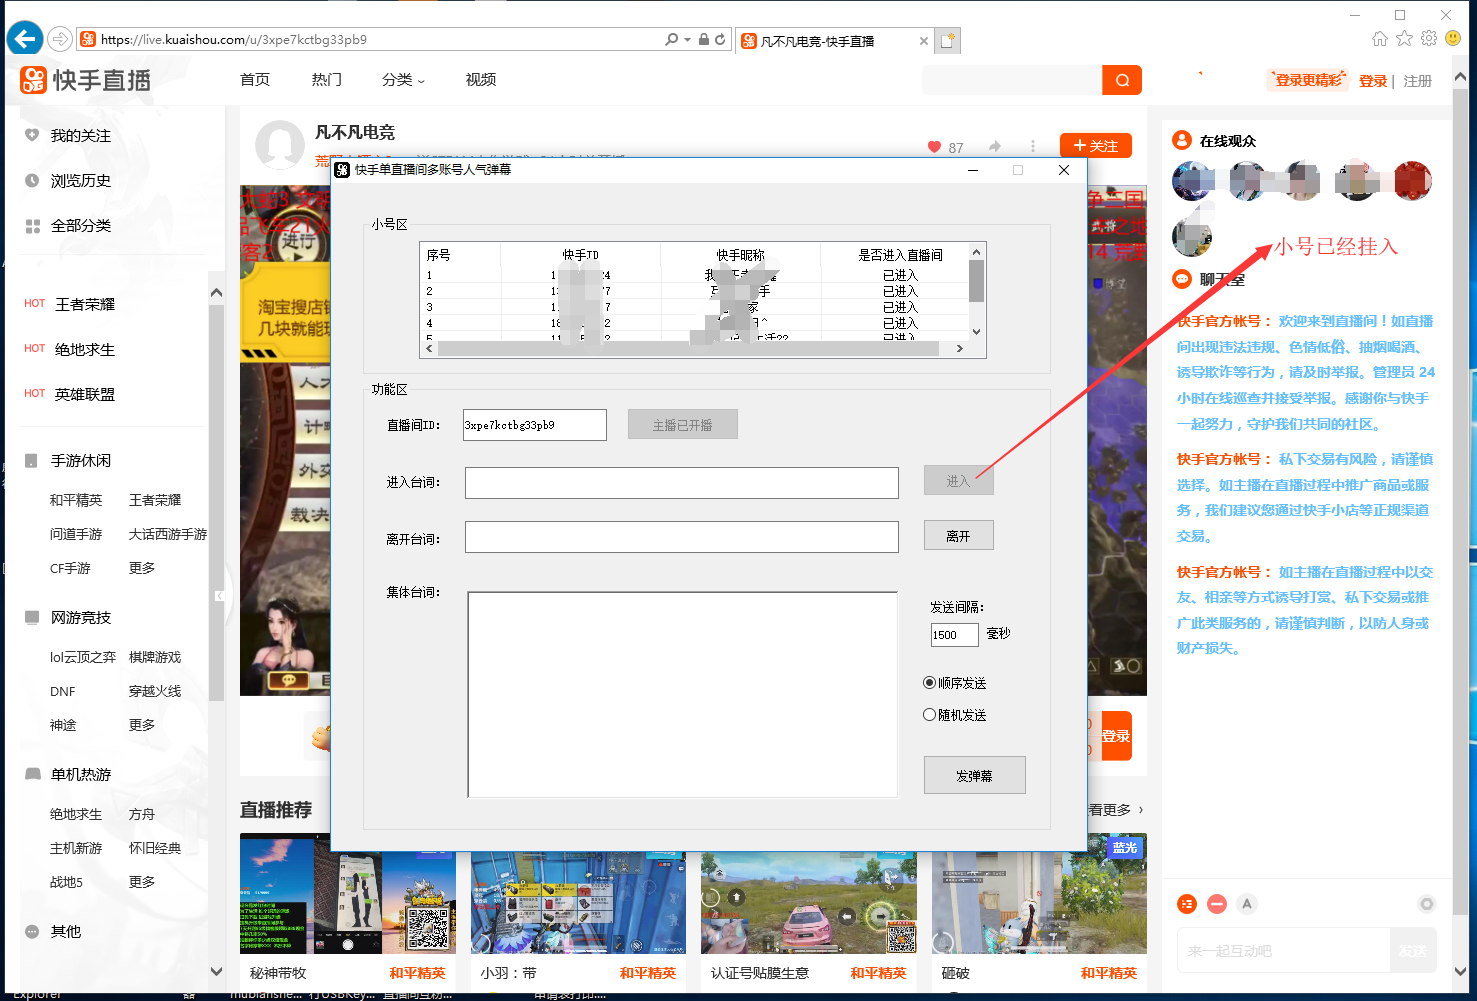
Task: Click the 凡不凡电竞 streamer avatar
Action: [280, 145]
